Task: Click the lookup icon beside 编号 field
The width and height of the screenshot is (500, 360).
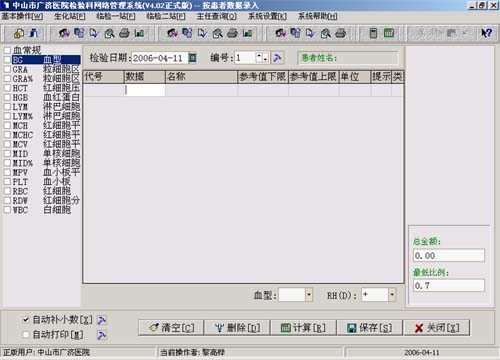Action: tap(277, 58)
